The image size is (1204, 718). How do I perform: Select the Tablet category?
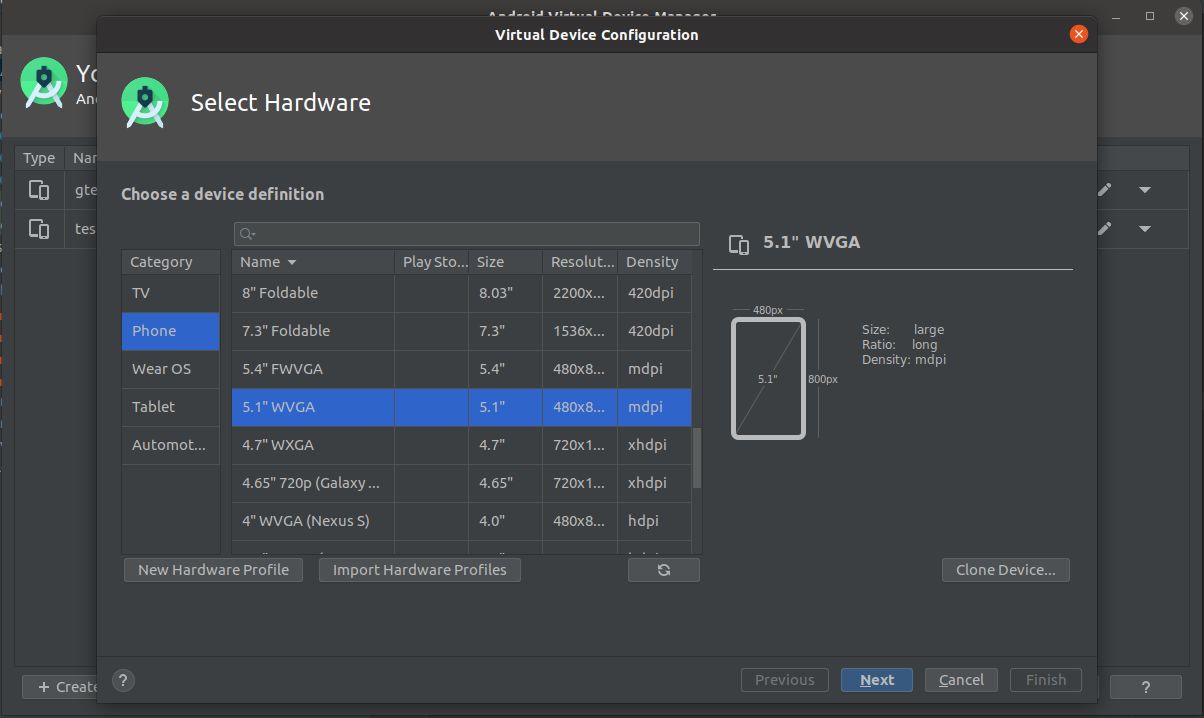pyautogui.click(x=170, y=407)
